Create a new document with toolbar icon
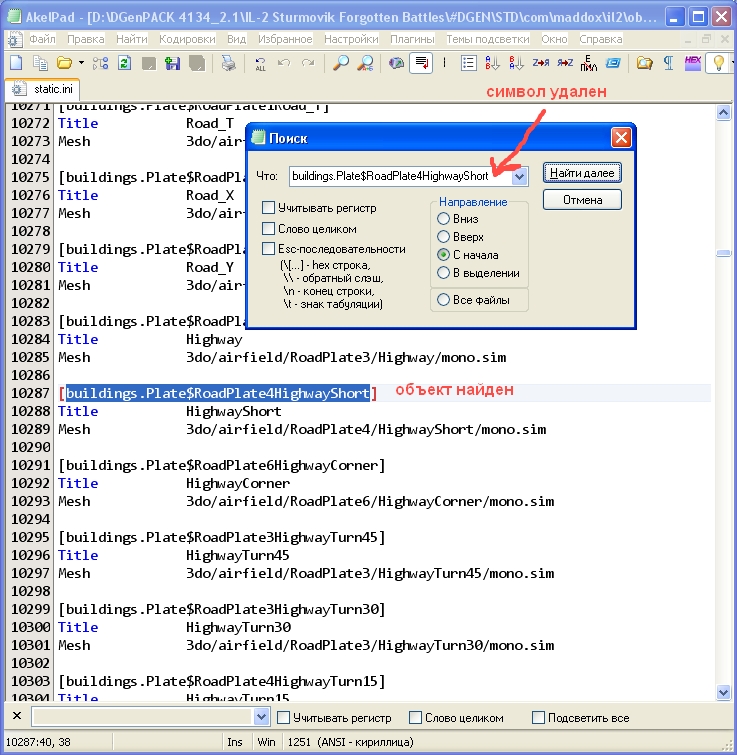 coord(16,63)
